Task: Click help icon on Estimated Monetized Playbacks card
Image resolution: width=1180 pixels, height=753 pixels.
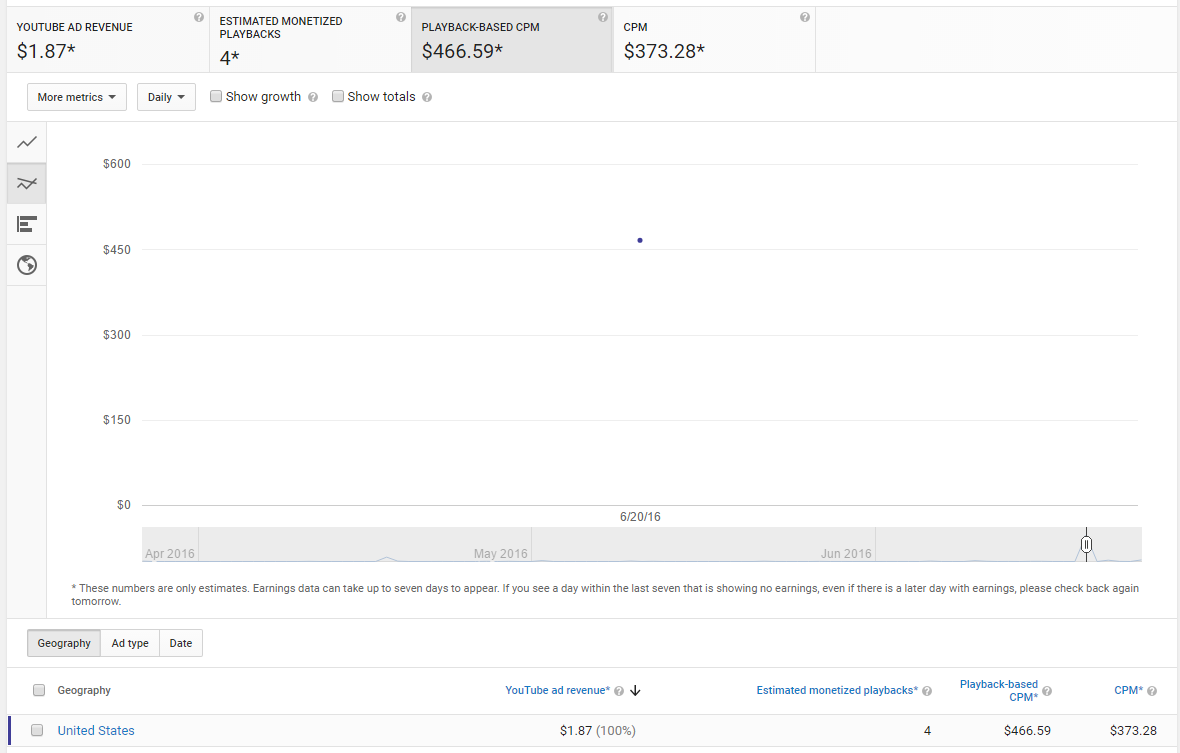Action: pos(401,18)
